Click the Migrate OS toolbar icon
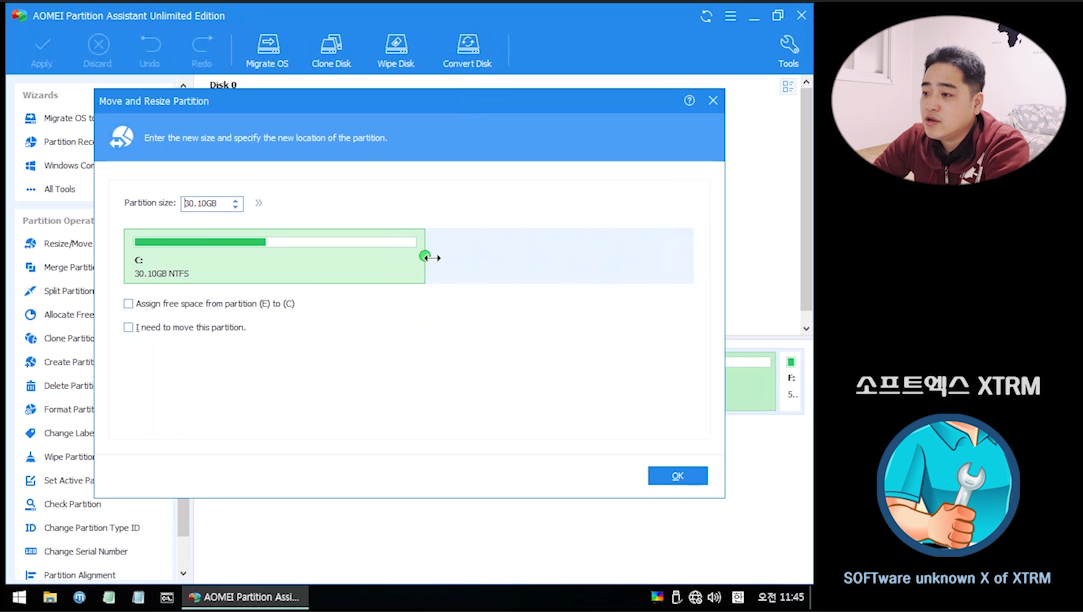This screenshot has height=612, width=1083. point(267,50)
